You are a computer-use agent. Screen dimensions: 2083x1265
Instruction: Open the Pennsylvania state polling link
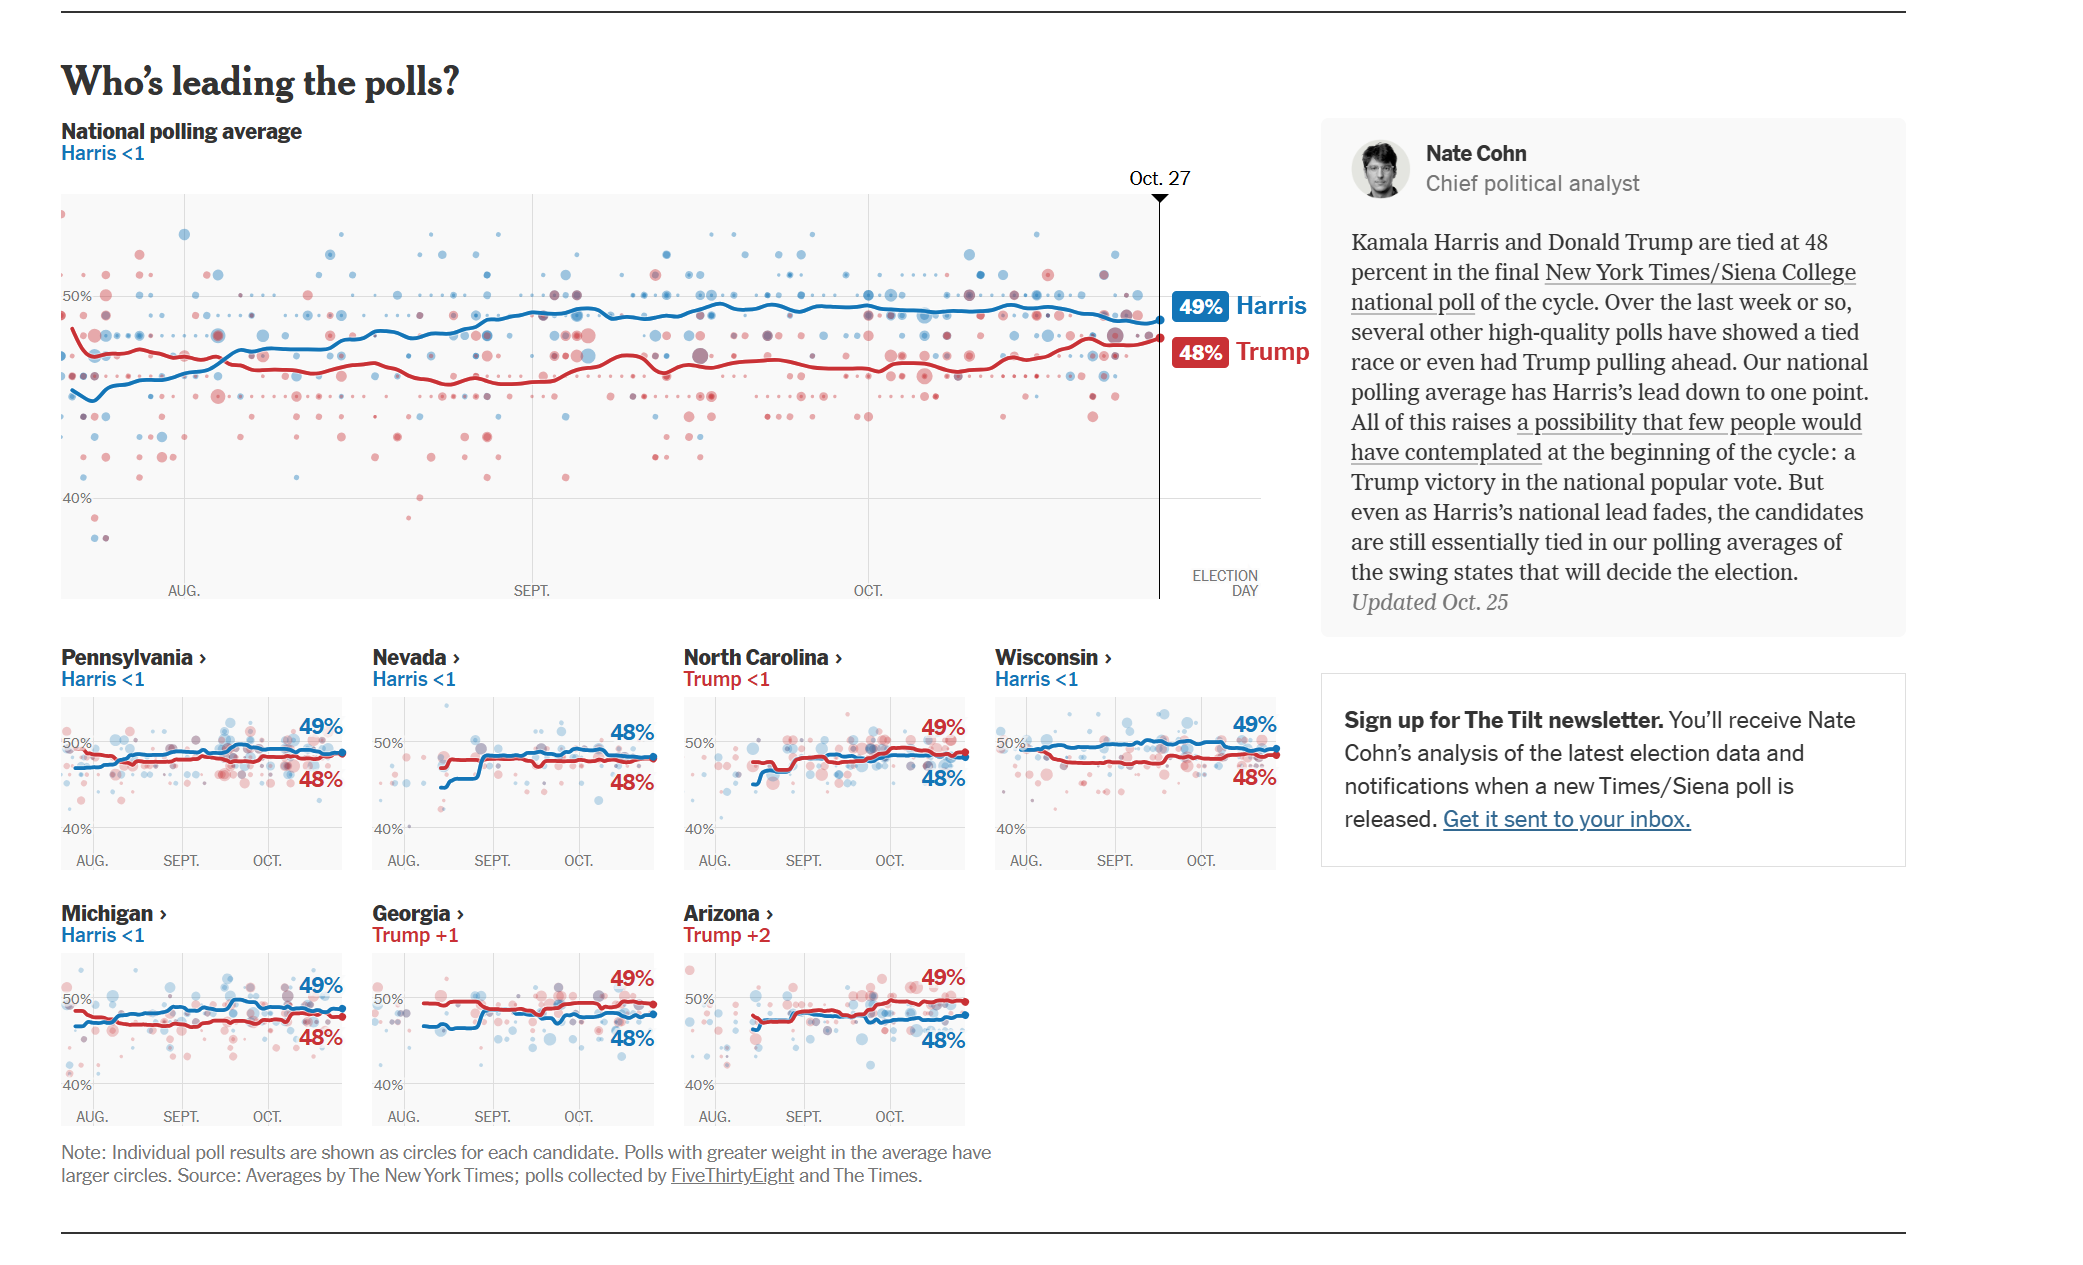(x=134, y=658)
